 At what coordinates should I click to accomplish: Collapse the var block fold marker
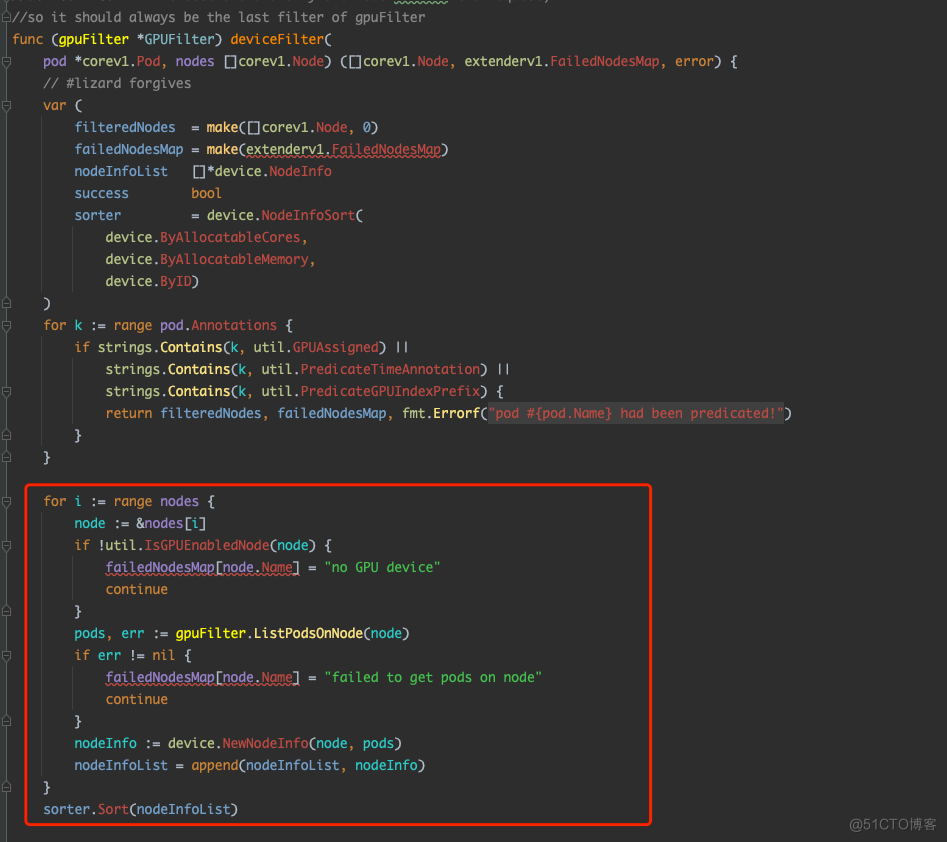point(7,106)
